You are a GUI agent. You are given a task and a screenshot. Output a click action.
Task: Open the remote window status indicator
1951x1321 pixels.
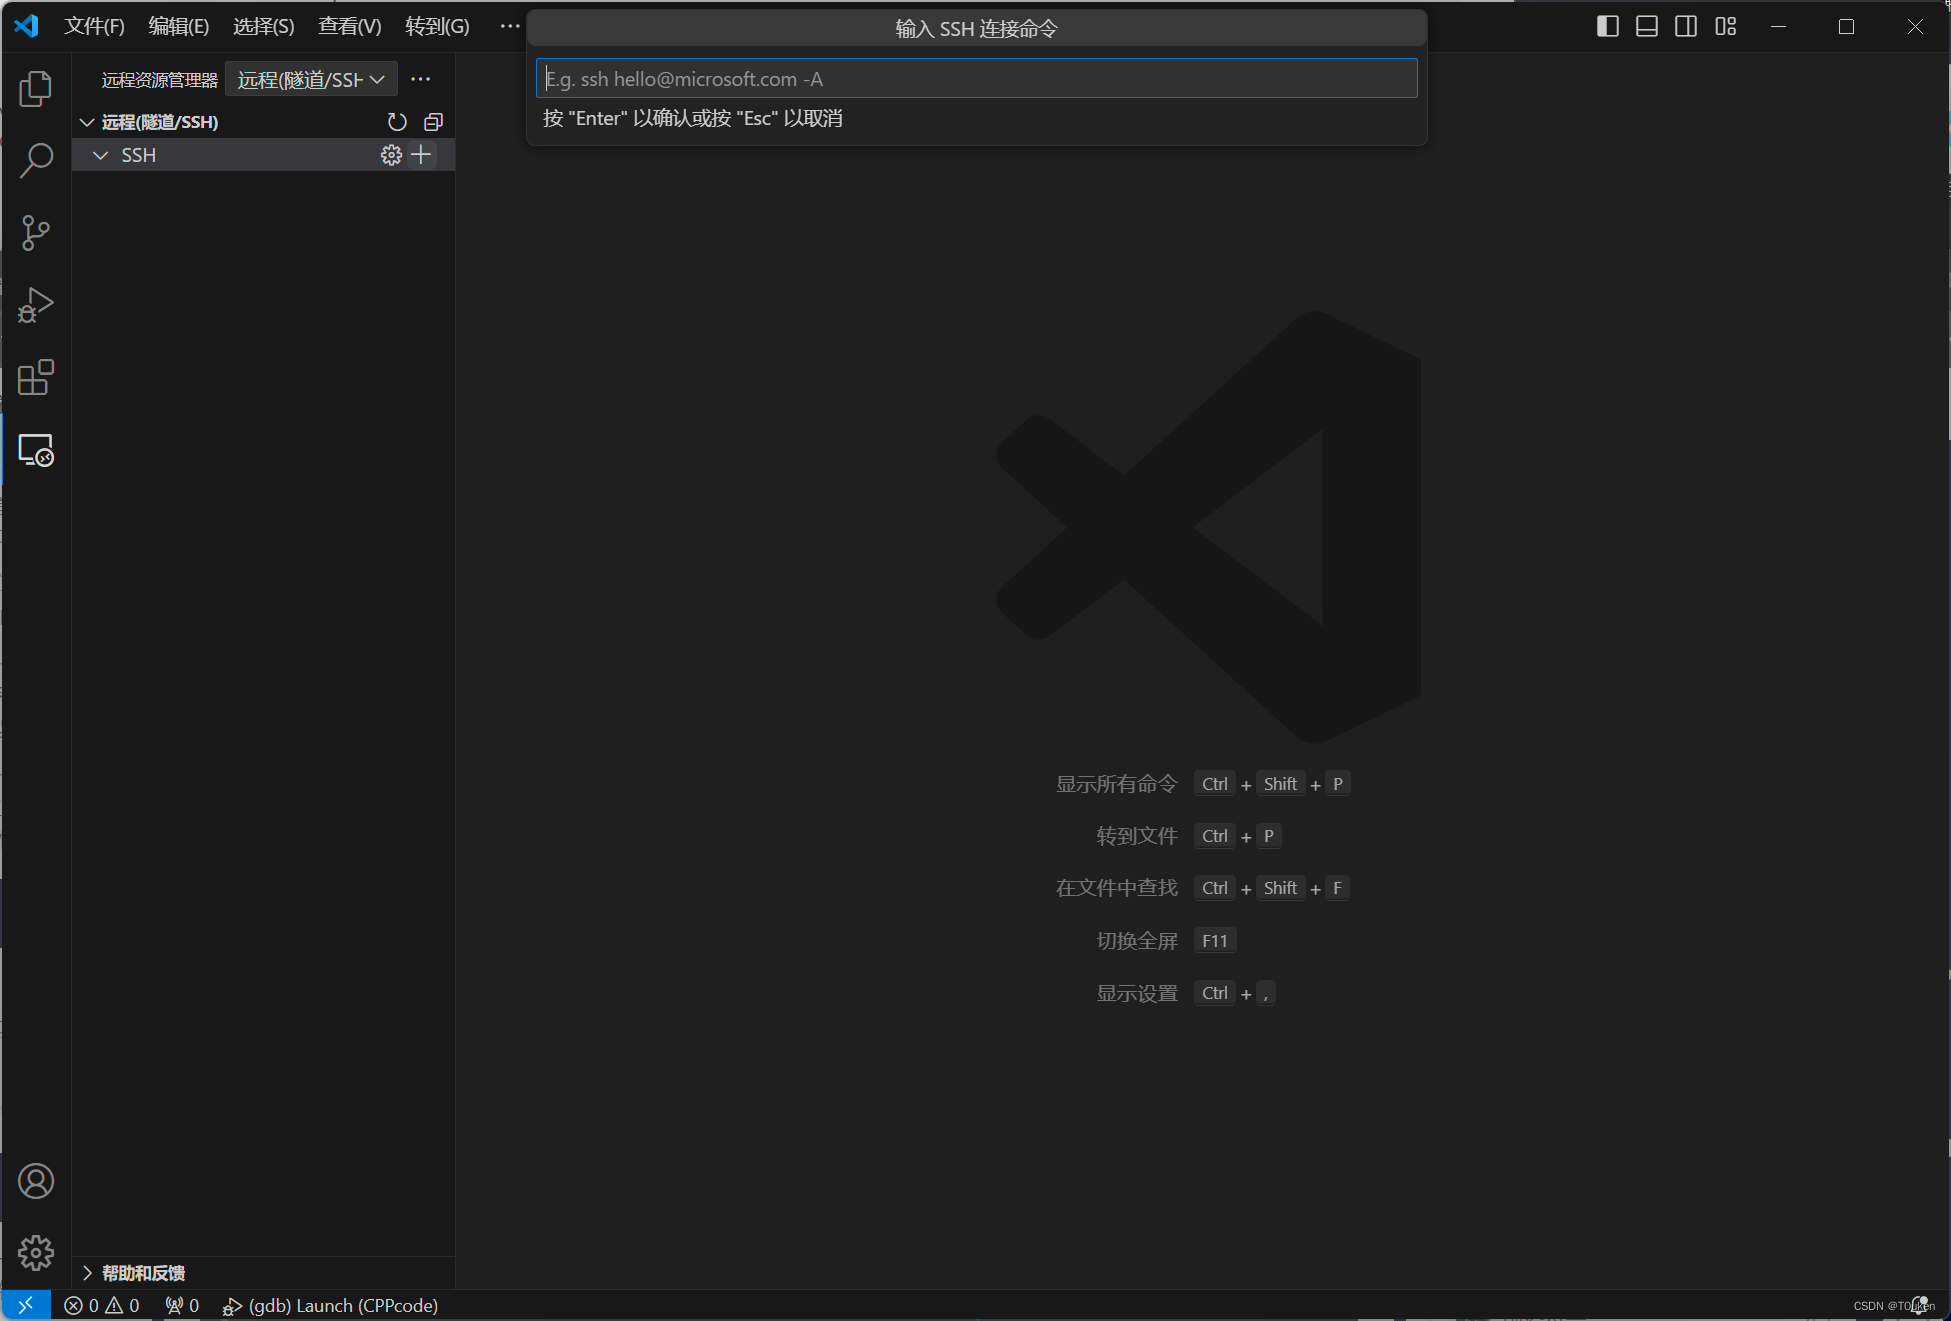26,1305
